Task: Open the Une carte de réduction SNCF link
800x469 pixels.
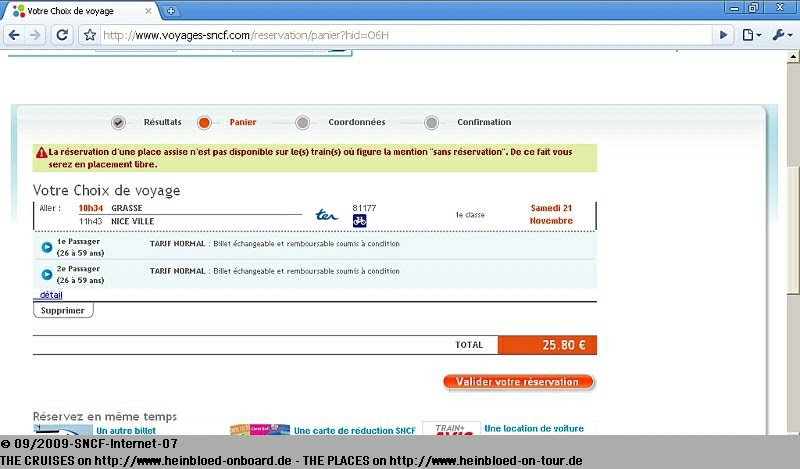Action: tap(355, 431)
